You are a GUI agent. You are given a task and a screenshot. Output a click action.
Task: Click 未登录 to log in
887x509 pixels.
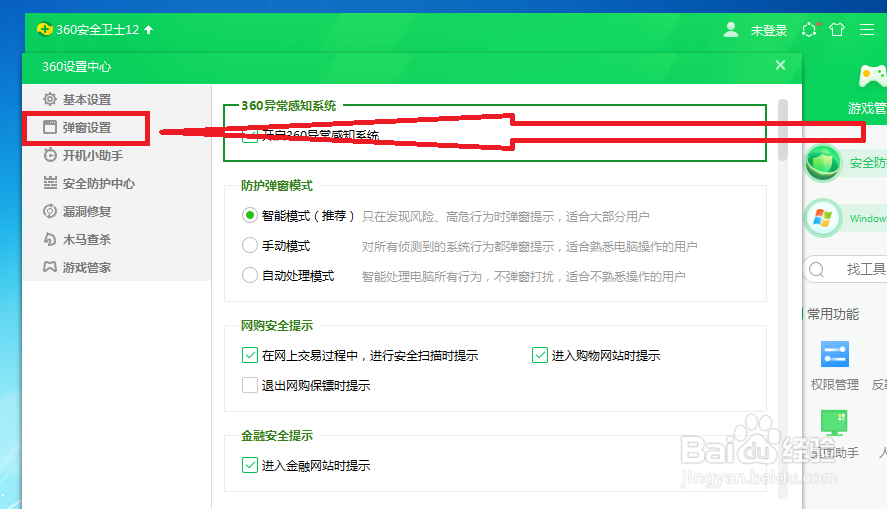pos(769,31)
